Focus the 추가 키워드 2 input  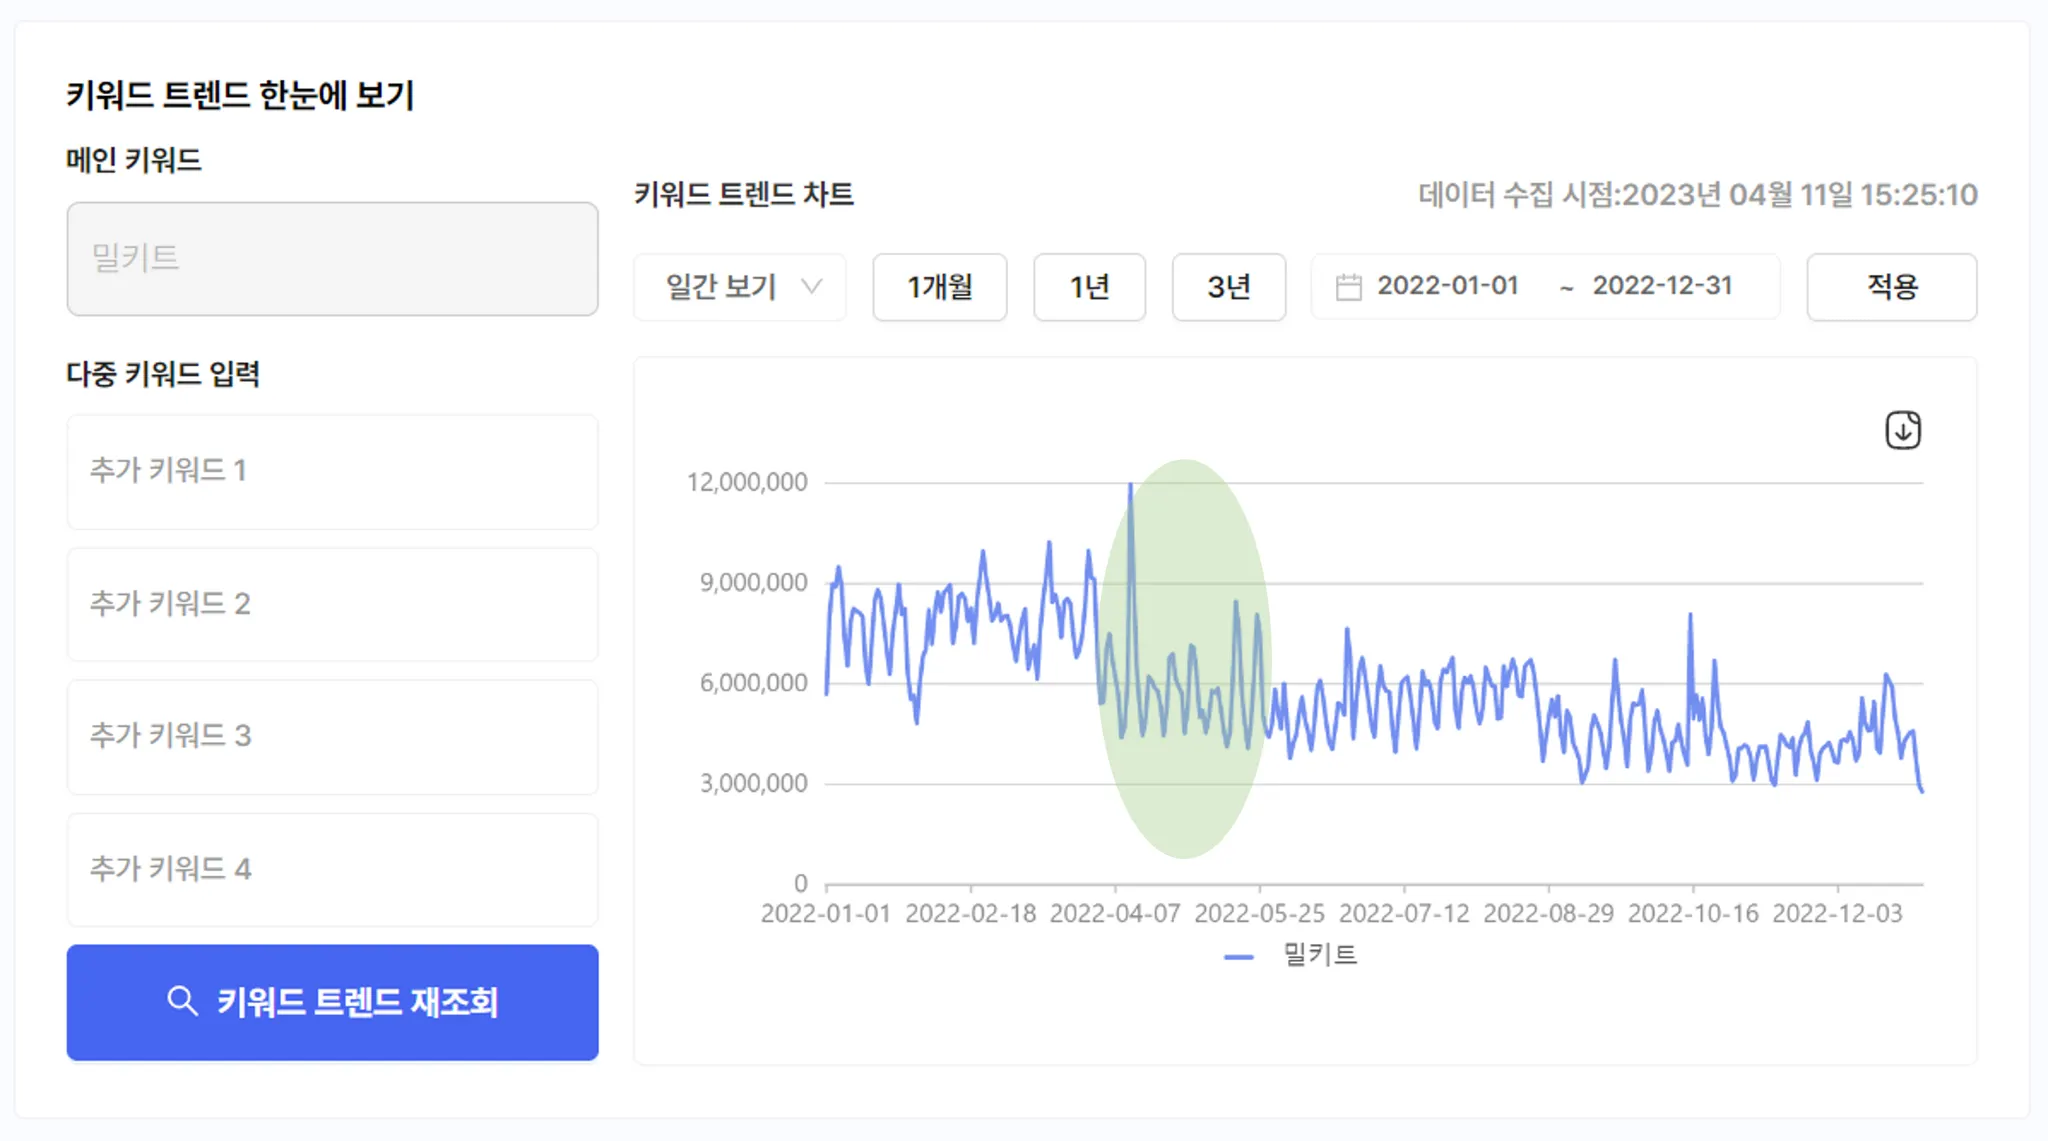click(x=332, y=604)
